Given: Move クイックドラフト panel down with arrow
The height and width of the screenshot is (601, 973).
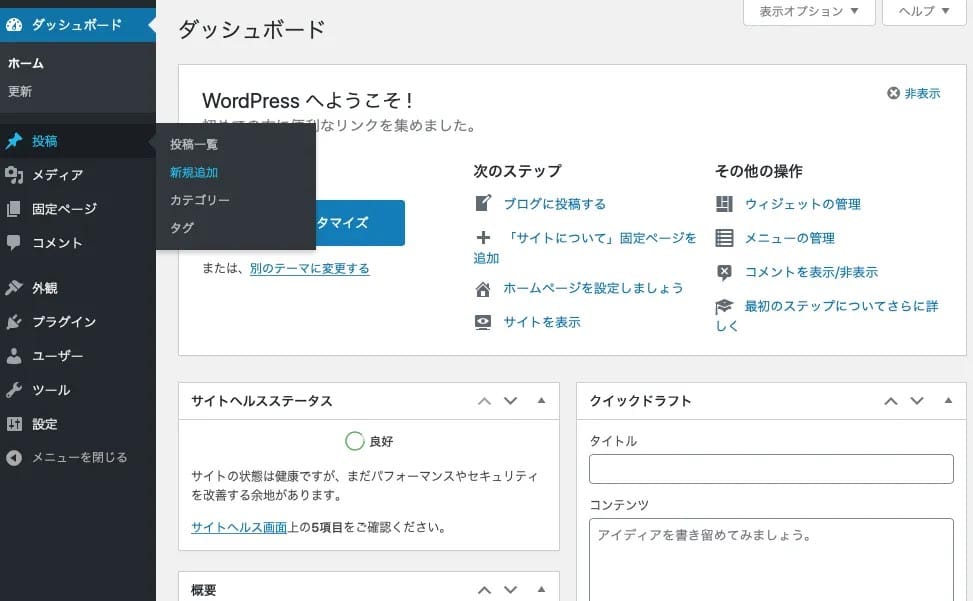Looking at the screenshot, I should pyautogui.click(x=917, y=401).
